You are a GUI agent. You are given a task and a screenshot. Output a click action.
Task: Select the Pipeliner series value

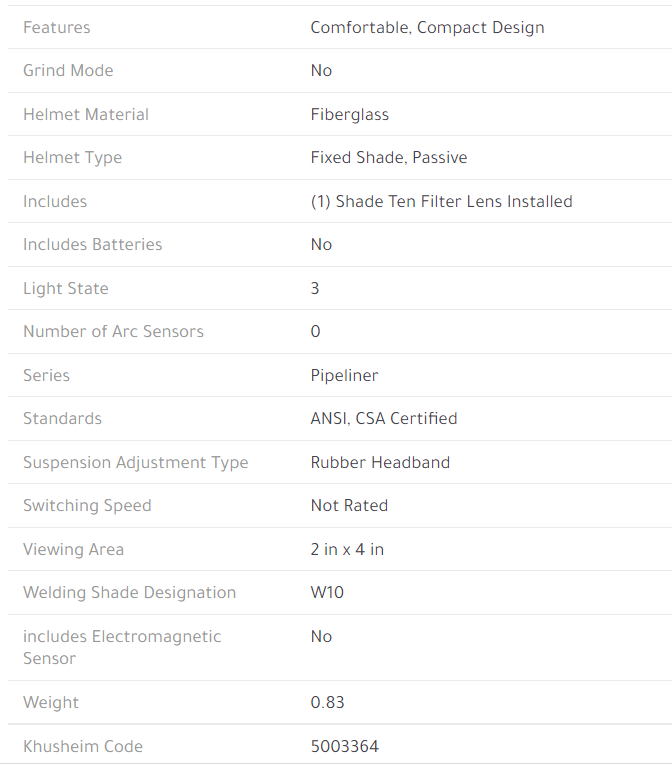344,376
